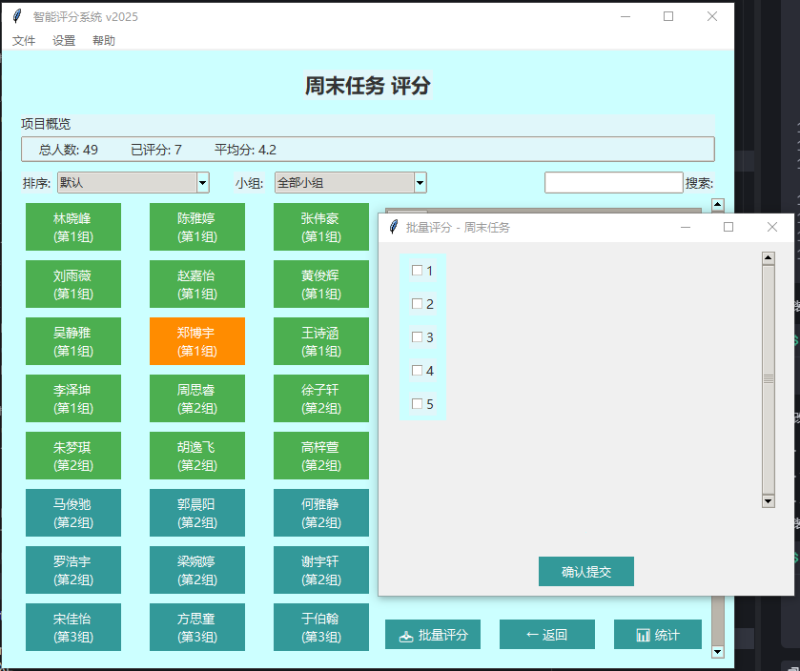Click the search input field
Image resolution: width=800 pixels, height=671 pixels.
point(614,183)
